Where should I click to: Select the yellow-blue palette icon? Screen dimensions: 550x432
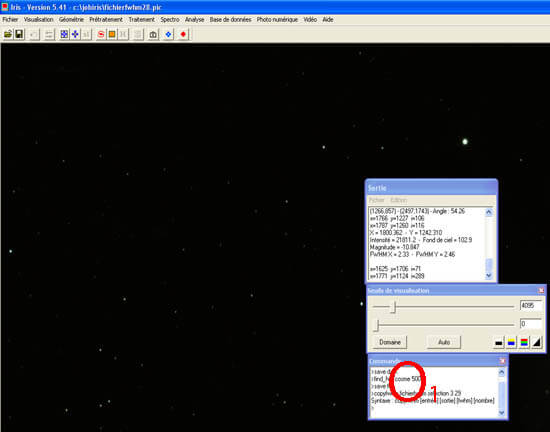click(x=511, y=342)
